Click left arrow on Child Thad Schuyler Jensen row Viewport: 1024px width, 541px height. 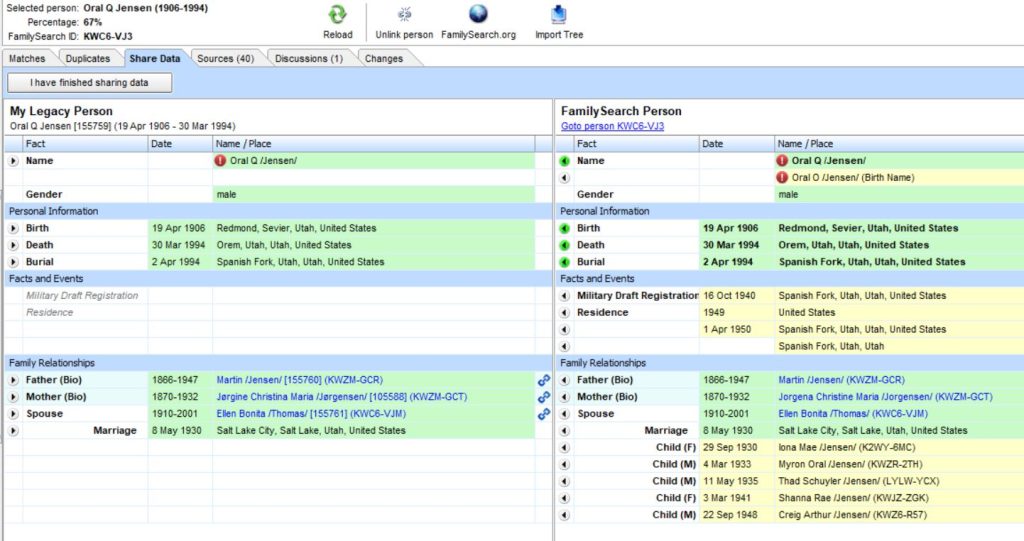point(565,482)
